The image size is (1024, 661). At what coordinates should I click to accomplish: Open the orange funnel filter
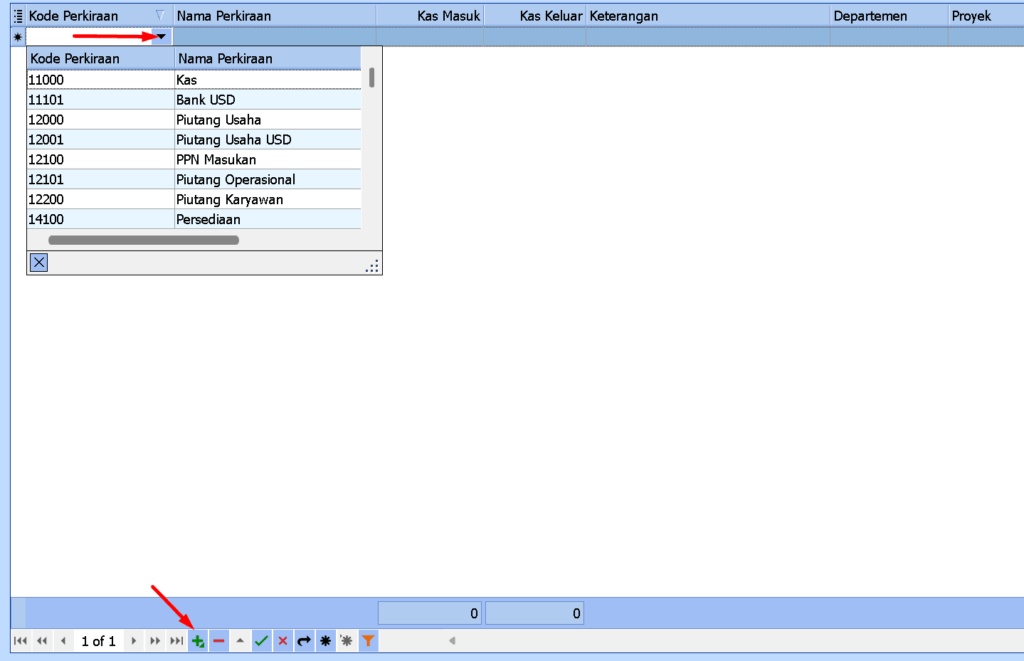[x=368, y=641]
